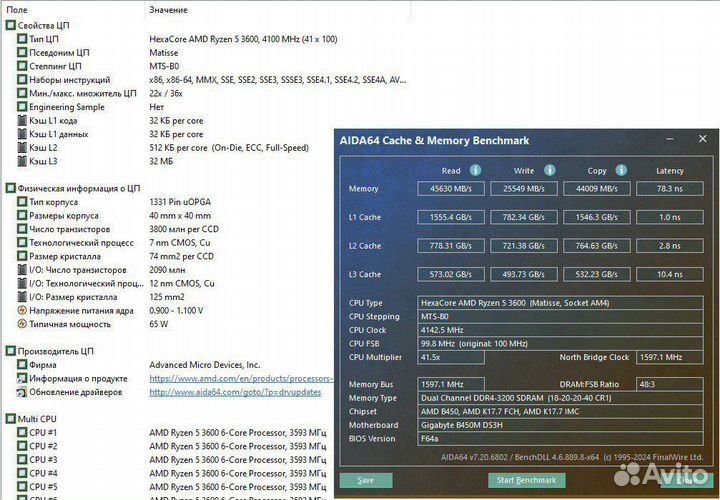Screen dimensions: 720x500
Task: Click icon next to 'Наборы инструкций'
Action: coord(22,79)
